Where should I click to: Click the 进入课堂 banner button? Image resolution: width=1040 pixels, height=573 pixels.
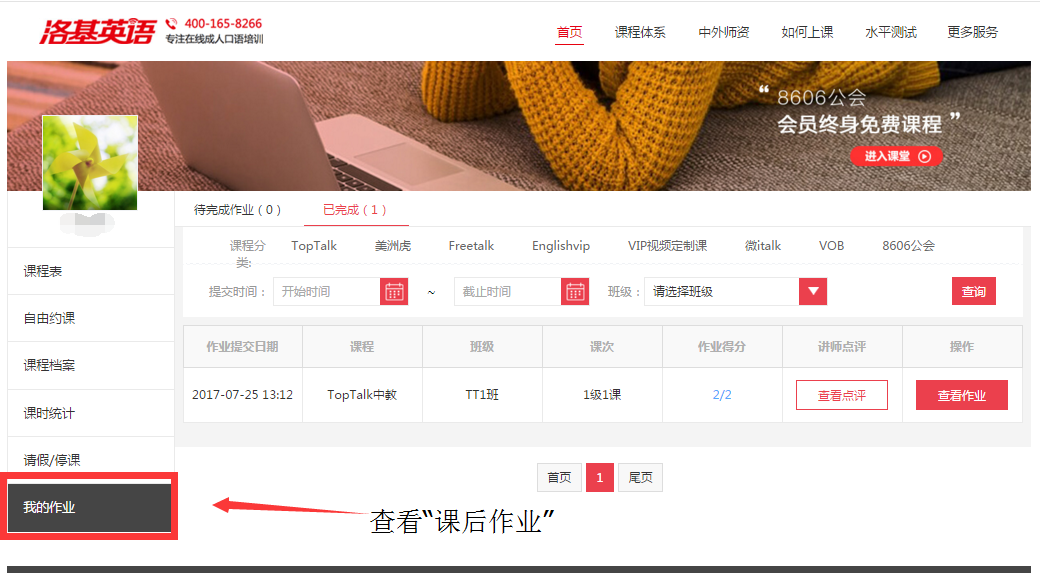tap(896, 156)
